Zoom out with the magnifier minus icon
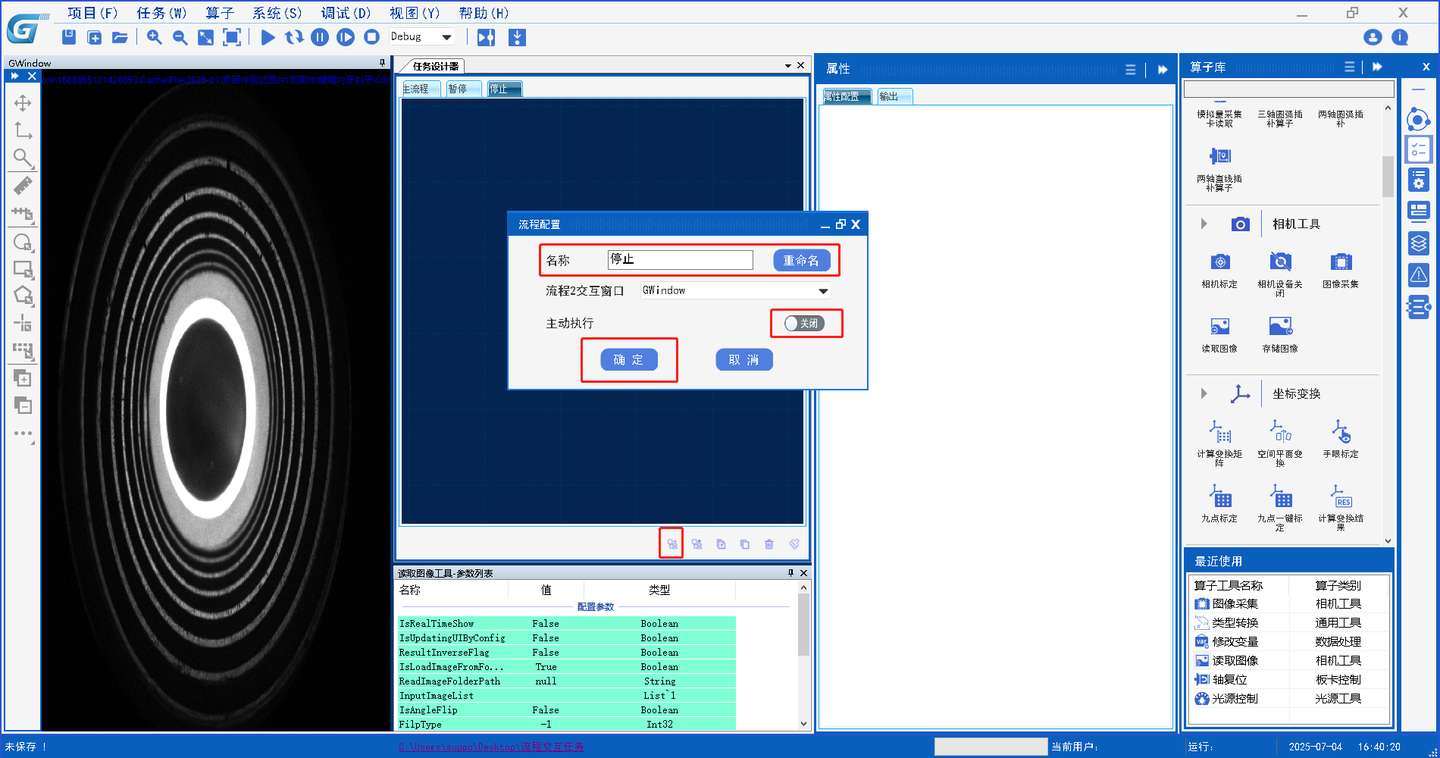Screen dimensions: 1440x758 (x=180, y=37)
